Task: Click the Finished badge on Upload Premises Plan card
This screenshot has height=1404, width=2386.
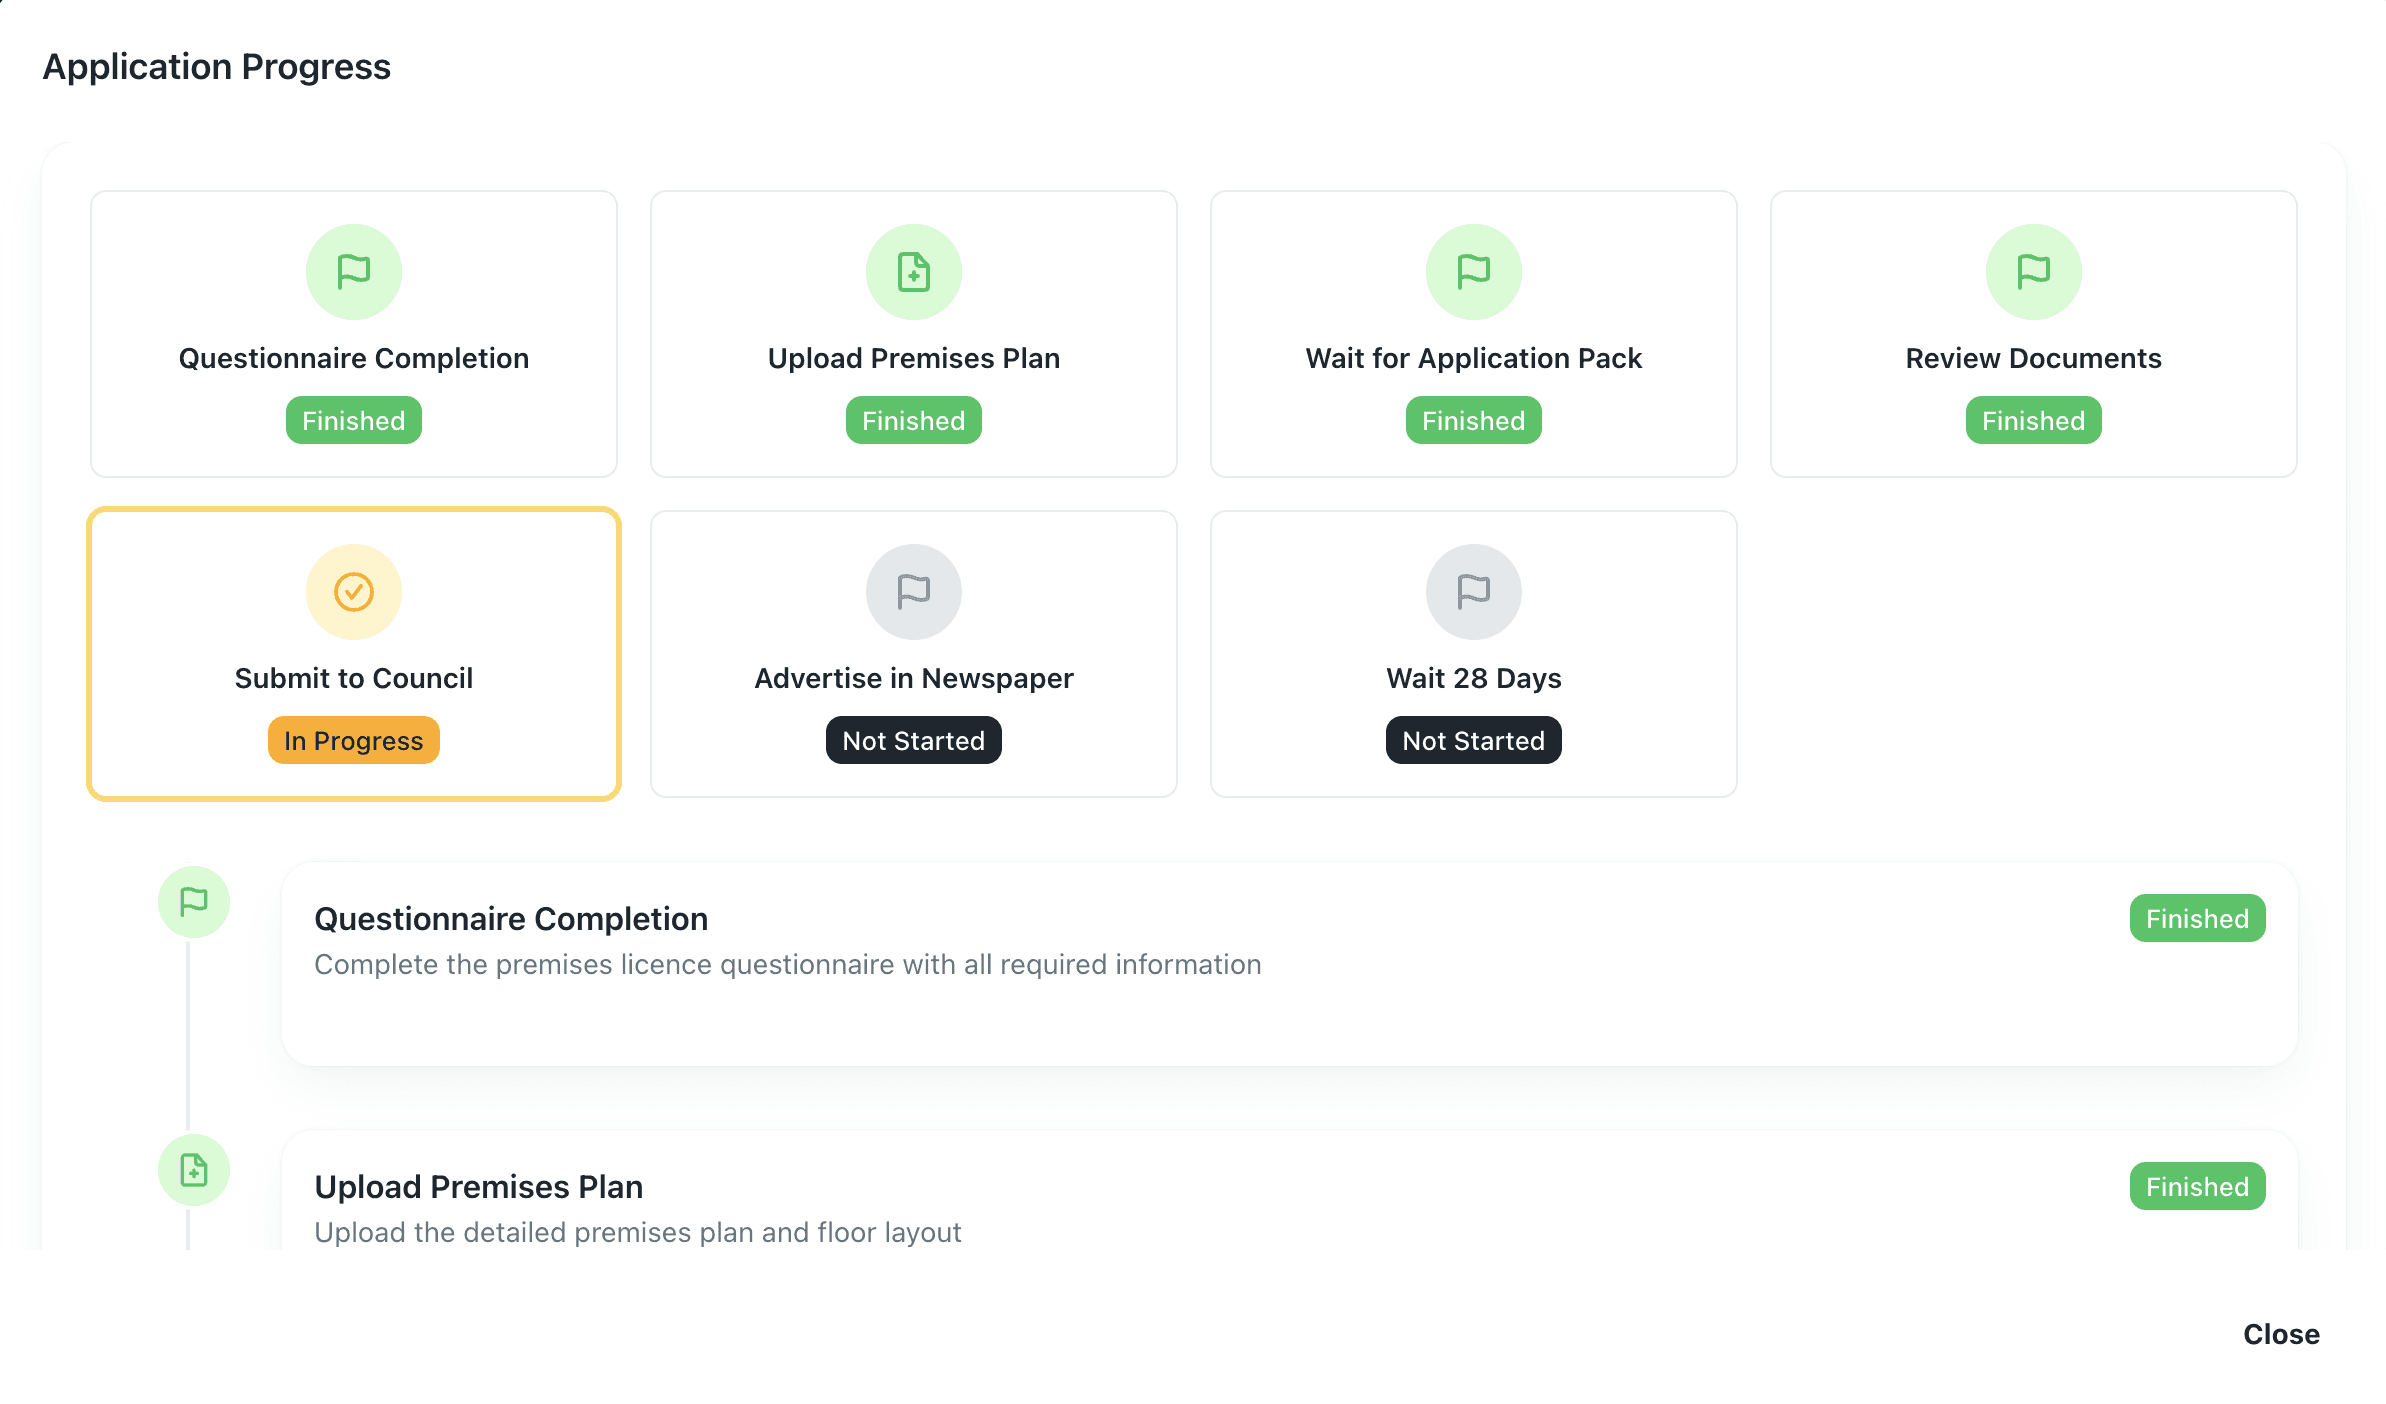Action: coord(913,420)
